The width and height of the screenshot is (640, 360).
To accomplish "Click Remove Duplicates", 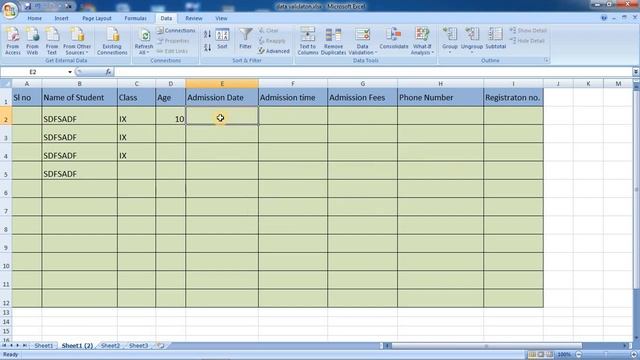I will coord(333,41).
